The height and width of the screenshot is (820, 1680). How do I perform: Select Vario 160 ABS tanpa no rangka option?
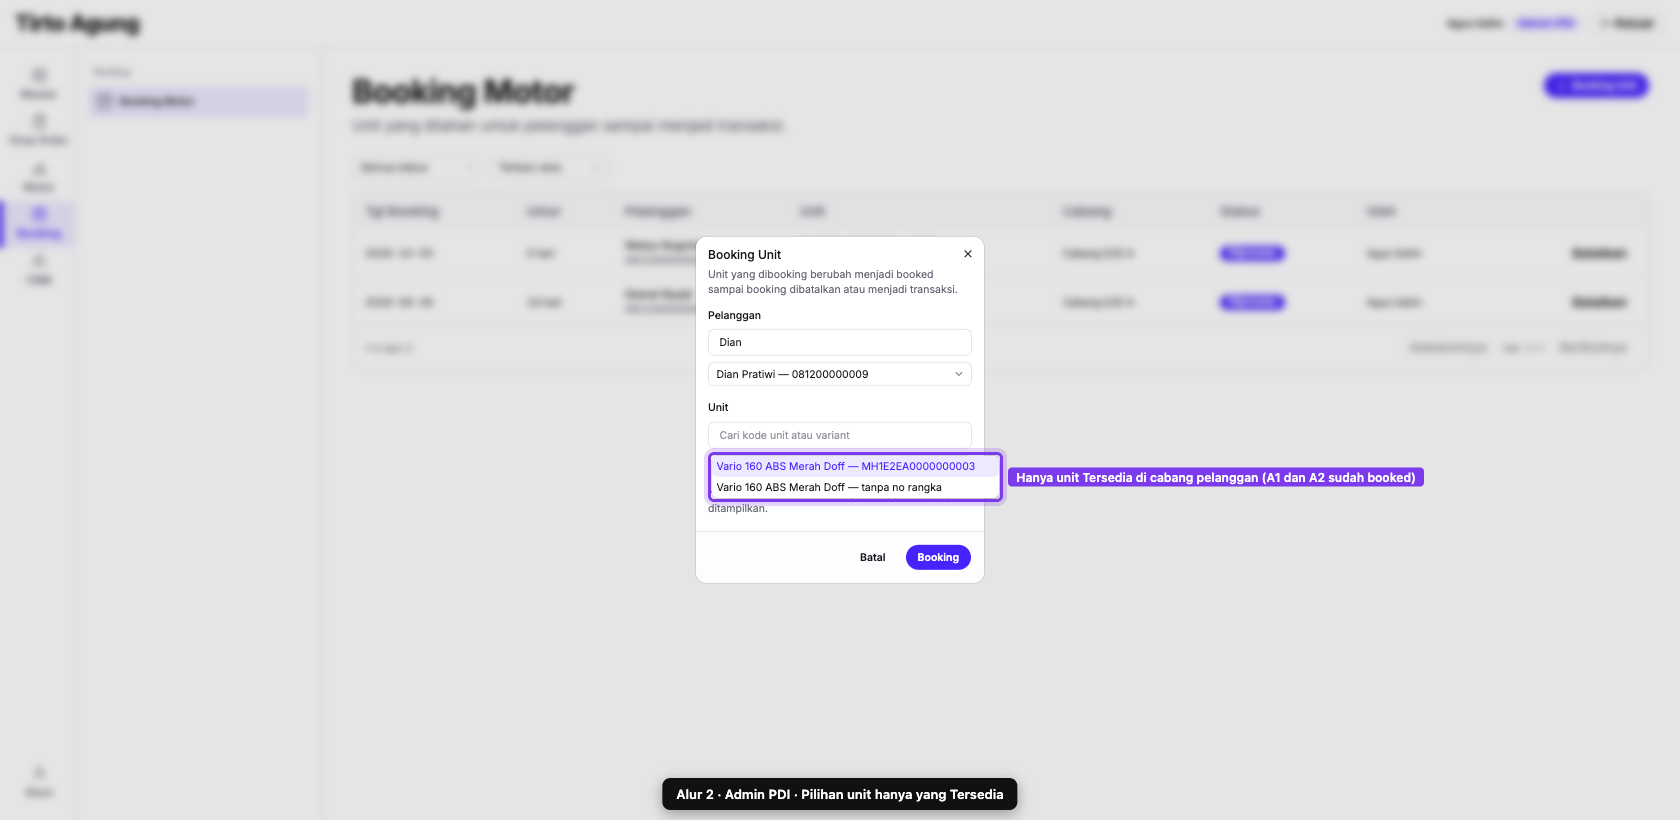click(855, 487)
